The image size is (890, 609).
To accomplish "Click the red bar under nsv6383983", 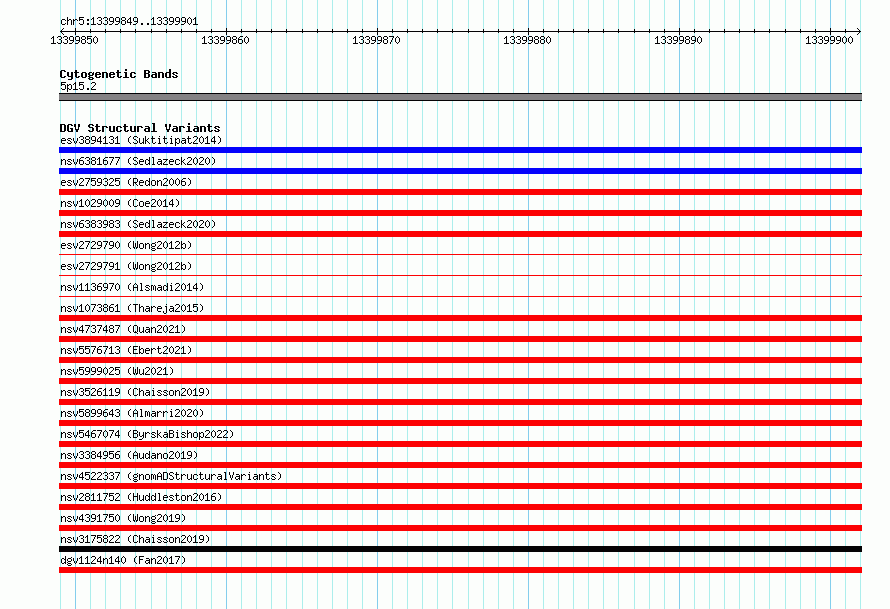I will (460, 234).
